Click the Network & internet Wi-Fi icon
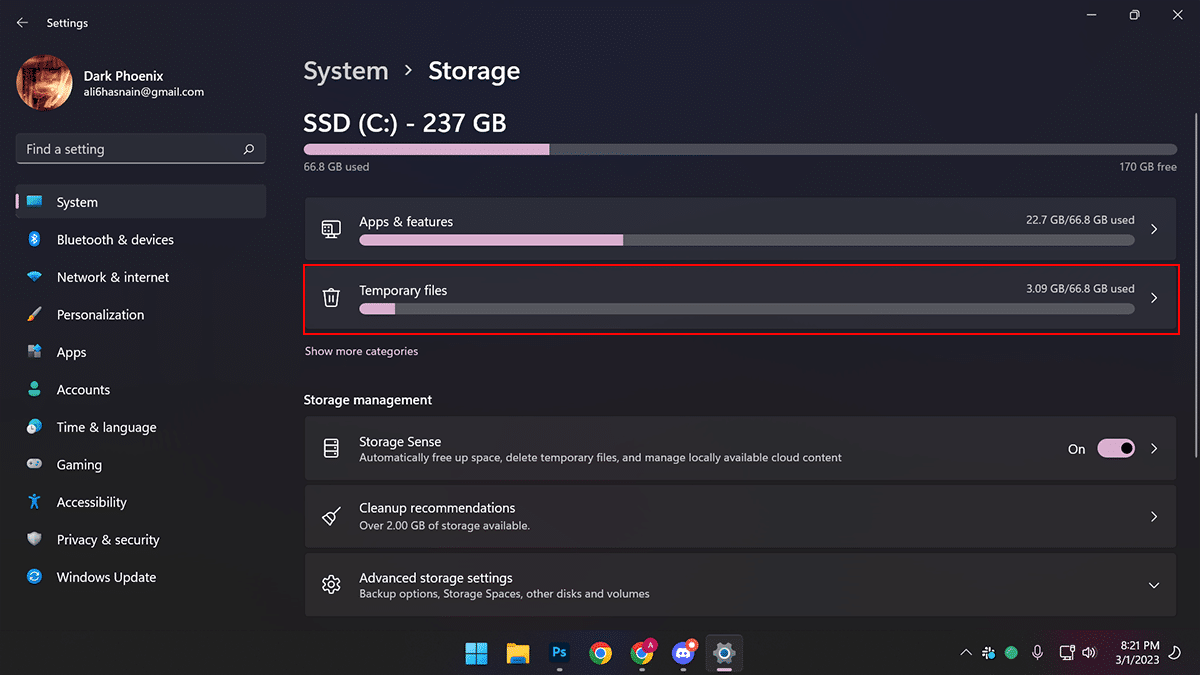The width and height of the screenshot is (1200, 675). [x=34, y=277]
